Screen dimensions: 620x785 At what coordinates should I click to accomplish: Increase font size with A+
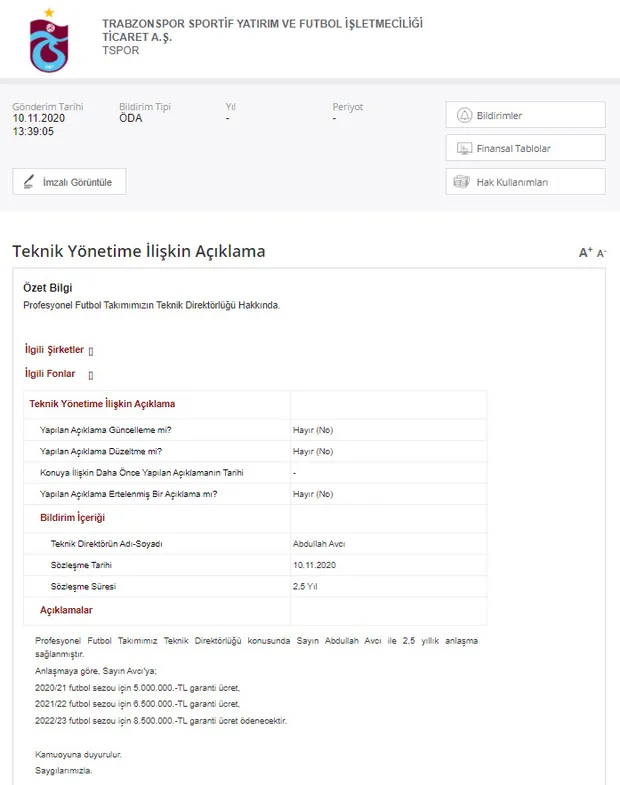(585, 253)
